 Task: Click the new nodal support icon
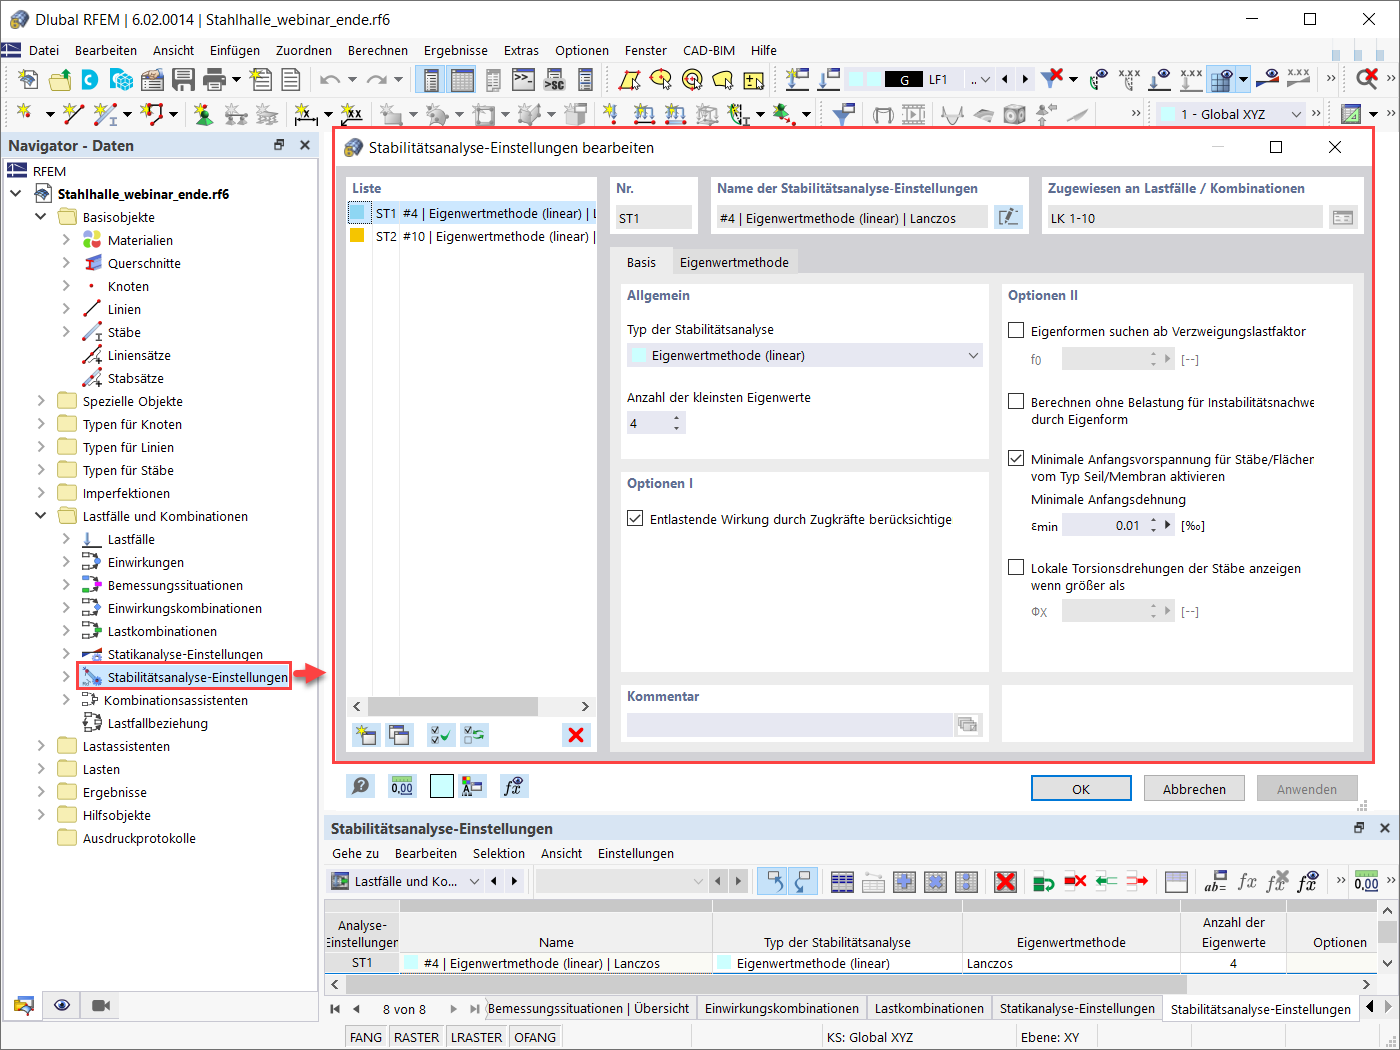pos(204,114)
